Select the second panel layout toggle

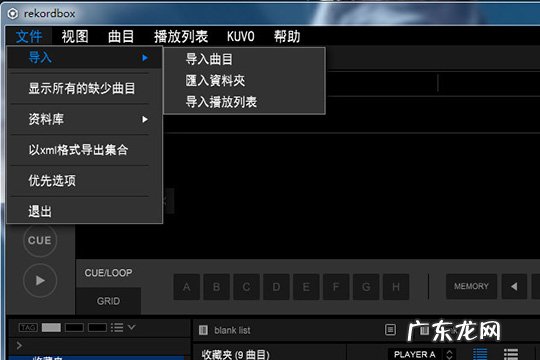coord(74,327)
